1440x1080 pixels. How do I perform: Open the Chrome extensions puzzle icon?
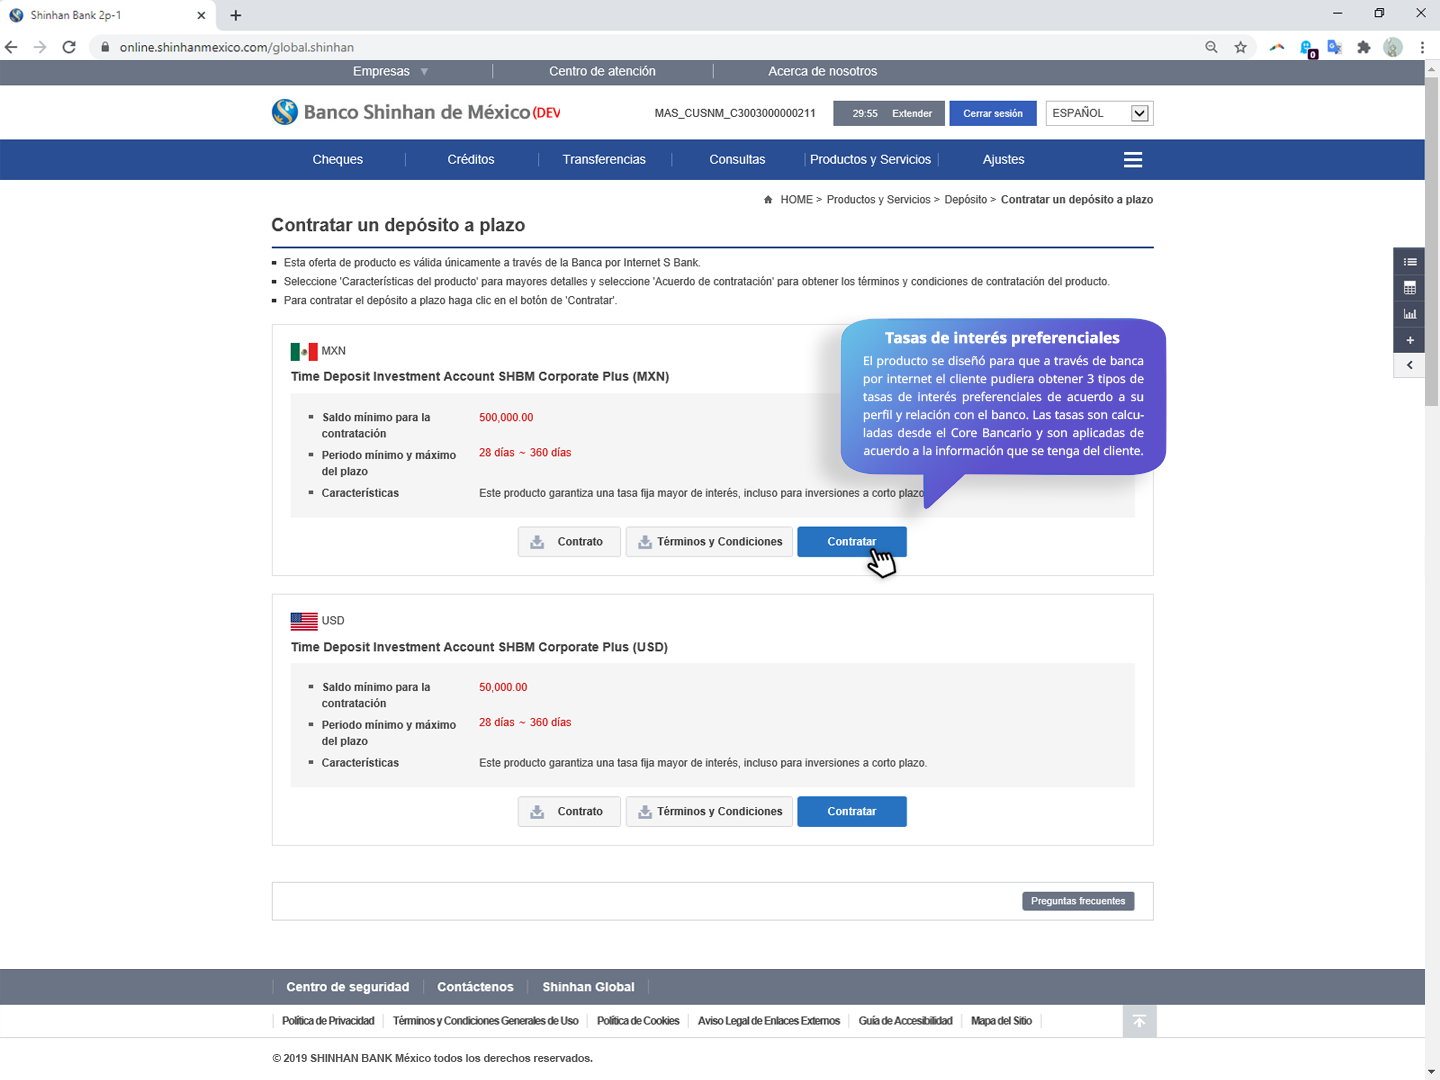point(1363,47)
